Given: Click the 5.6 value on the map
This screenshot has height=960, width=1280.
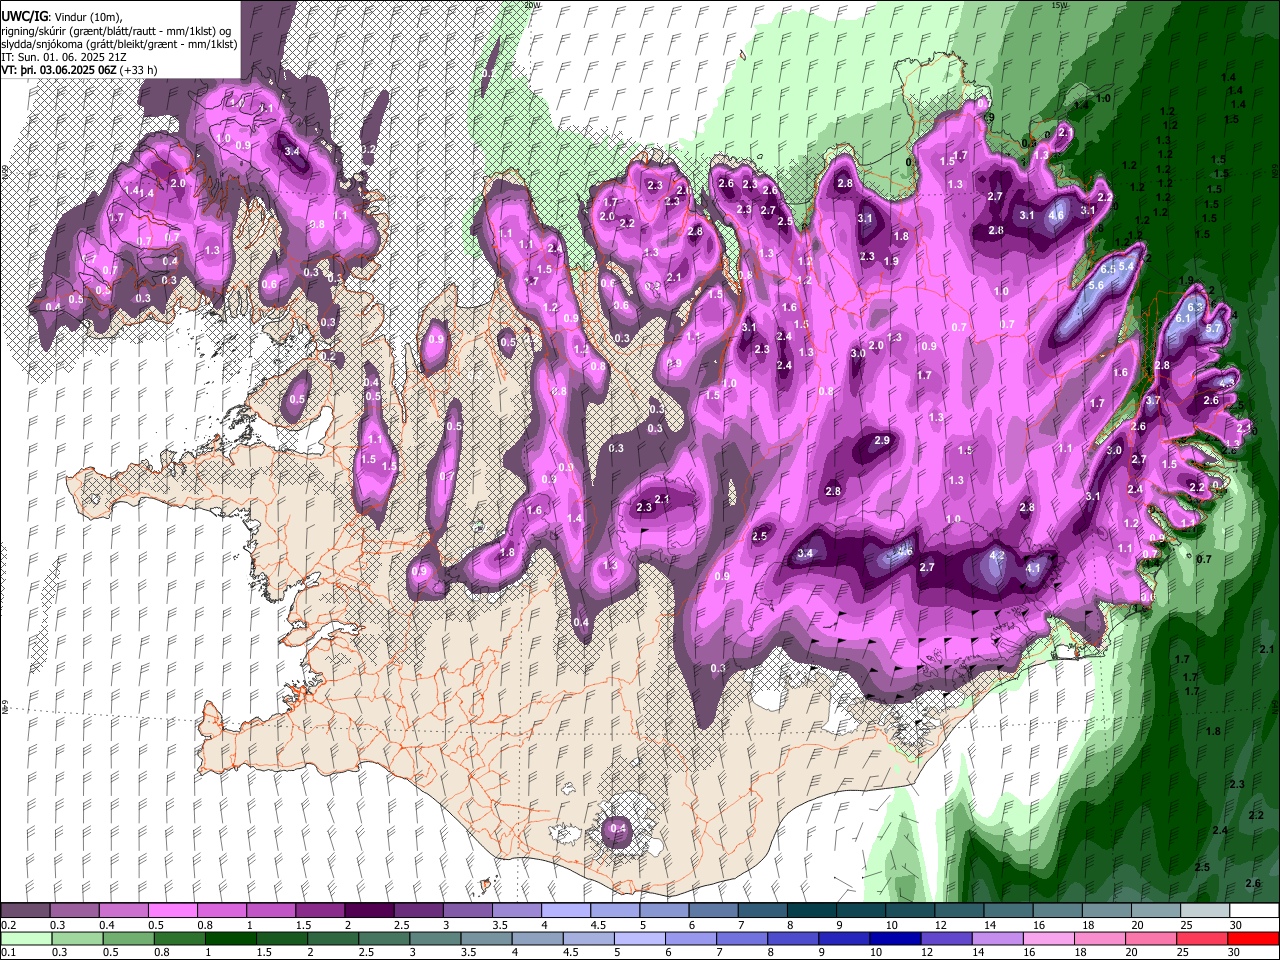Looking at the screenshot, I should tap(1096, 285).
